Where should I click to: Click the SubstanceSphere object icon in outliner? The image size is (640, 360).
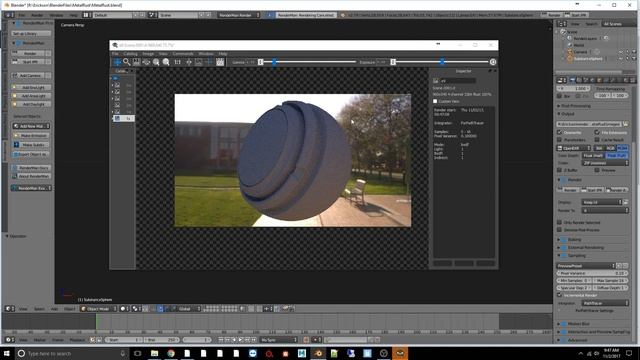point(570,58)
